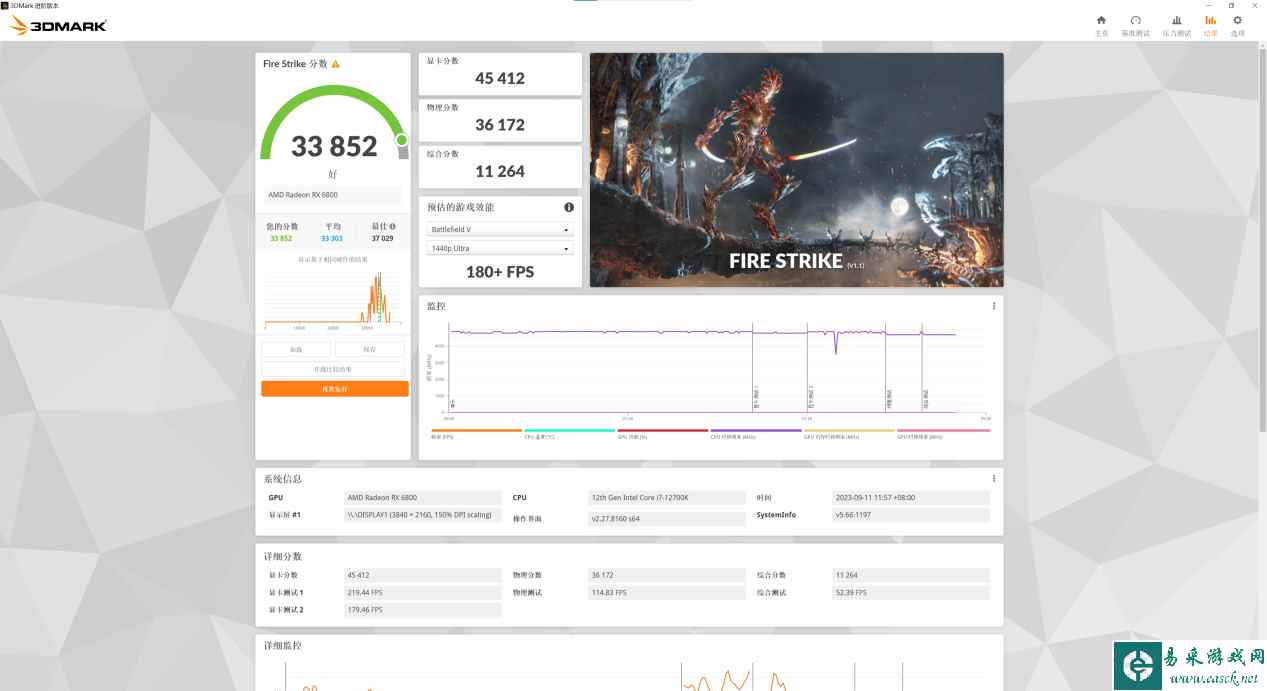The height and width of the screenshot is (691, 1267).
Task: Toggle red GPU load legend
Action: tap(663, 433)
